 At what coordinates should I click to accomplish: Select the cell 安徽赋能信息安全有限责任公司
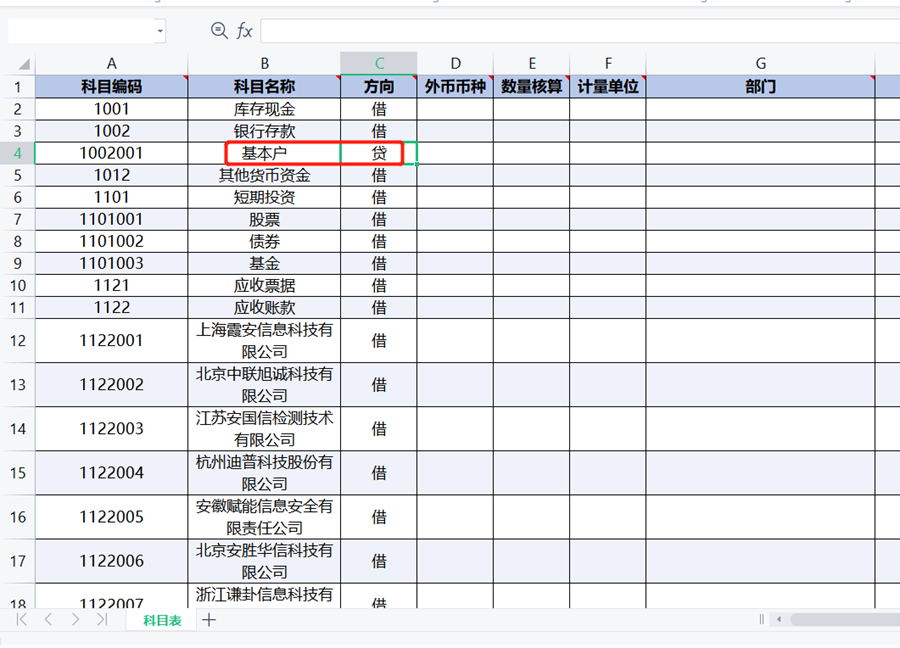[x=264, y=517]
